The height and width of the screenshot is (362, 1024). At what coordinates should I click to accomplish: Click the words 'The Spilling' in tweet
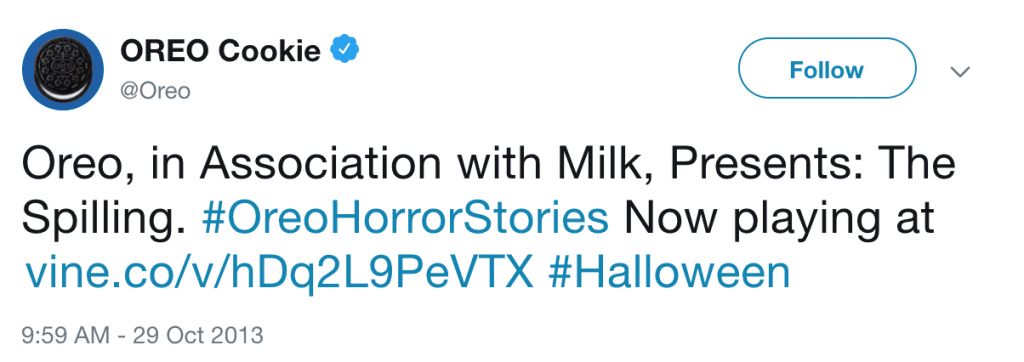(490, 194)
